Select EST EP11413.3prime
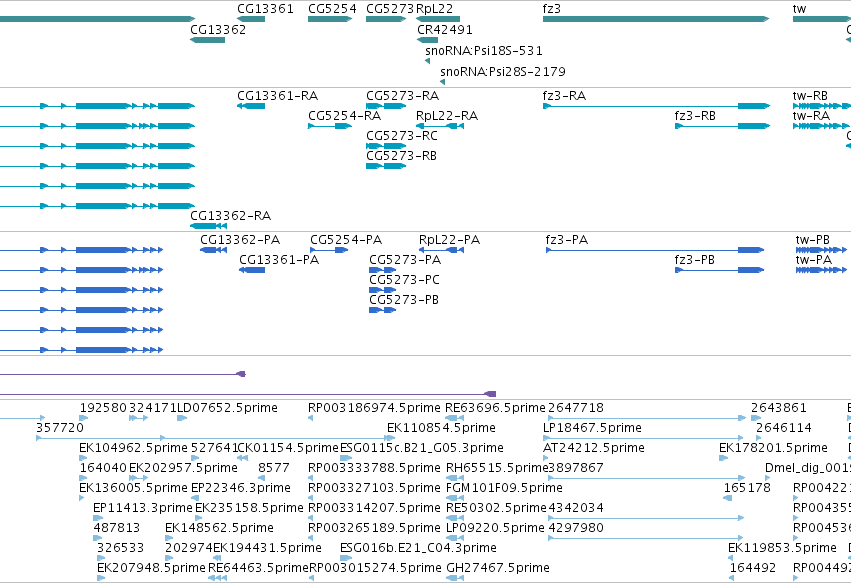Screen dimensions: 851x583 143,508
